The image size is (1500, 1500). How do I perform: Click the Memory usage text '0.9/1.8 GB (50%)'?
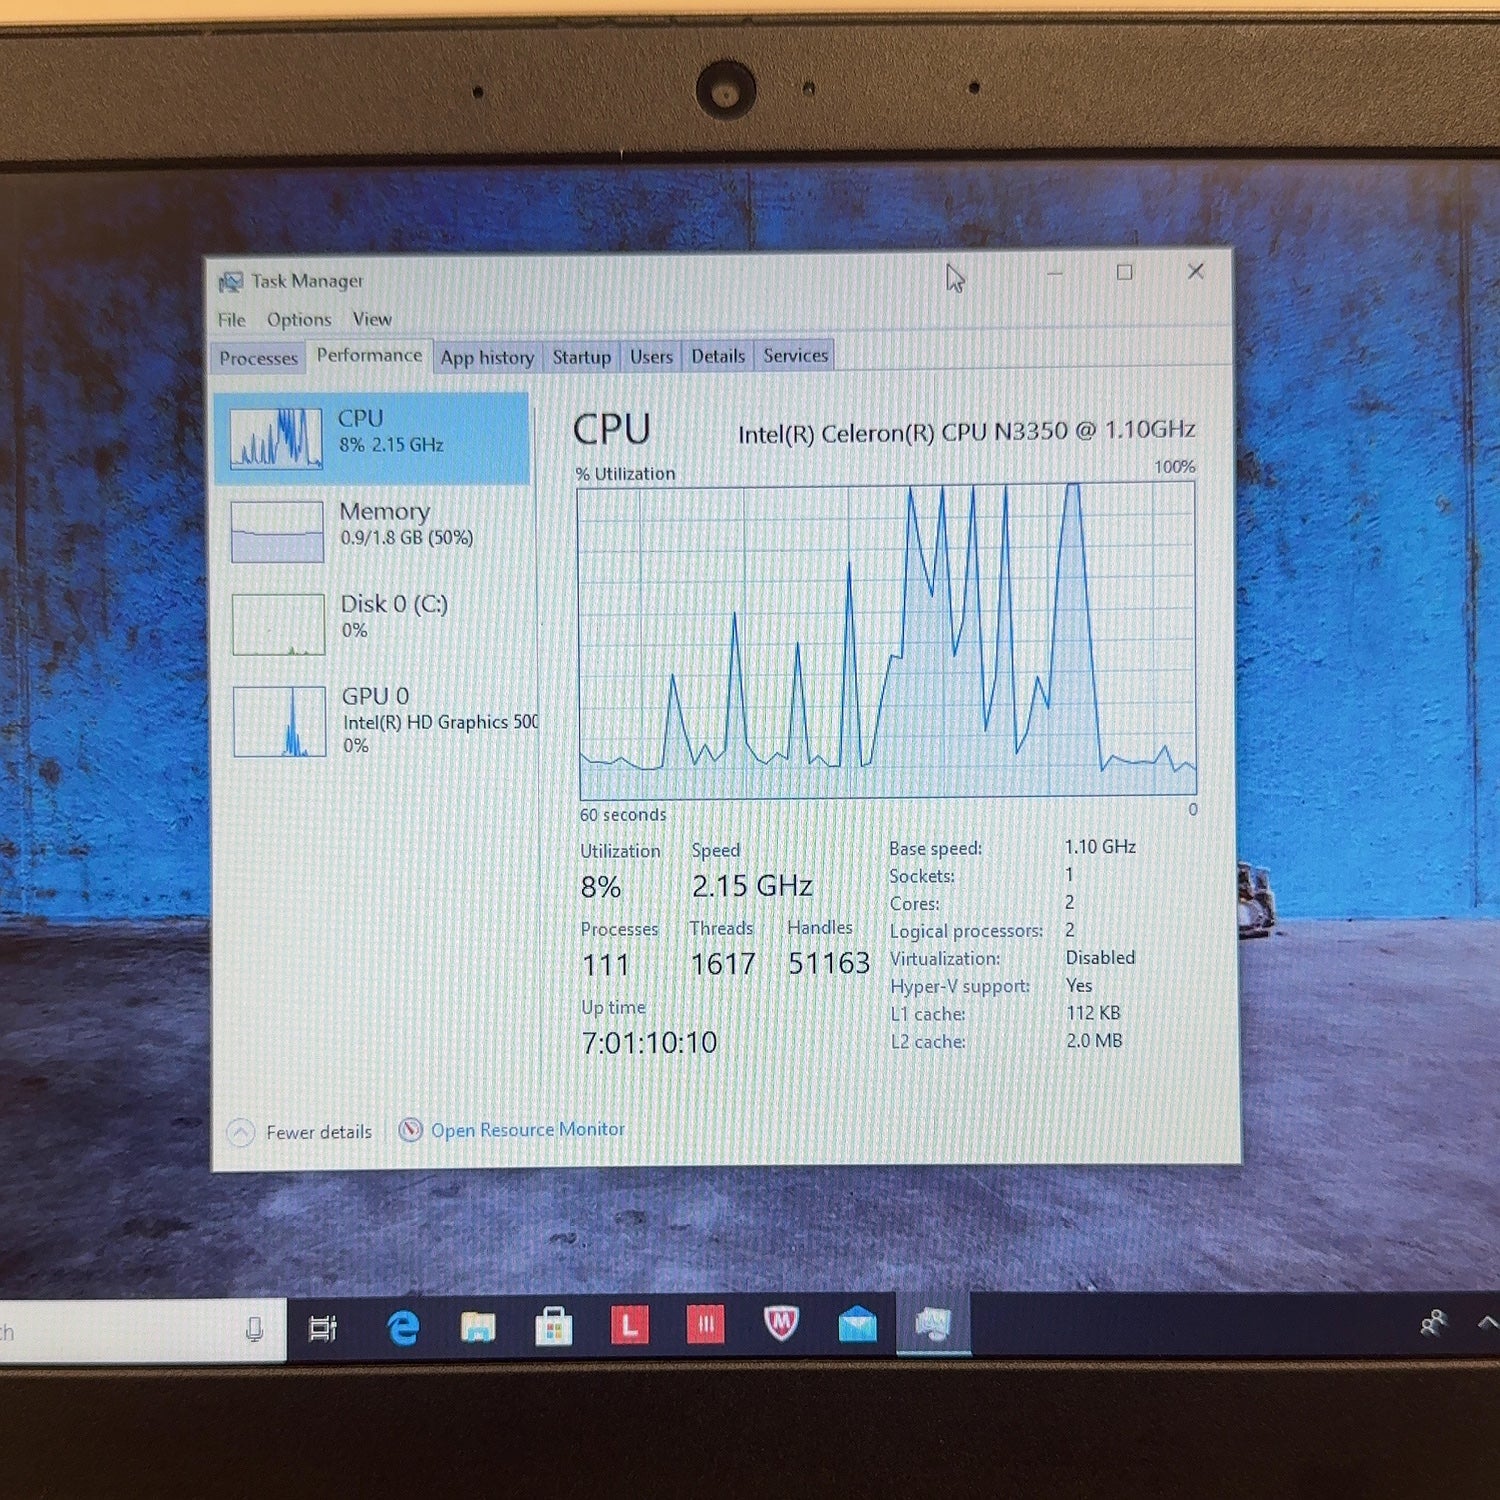pyautogui.click(x=407, y=538)
